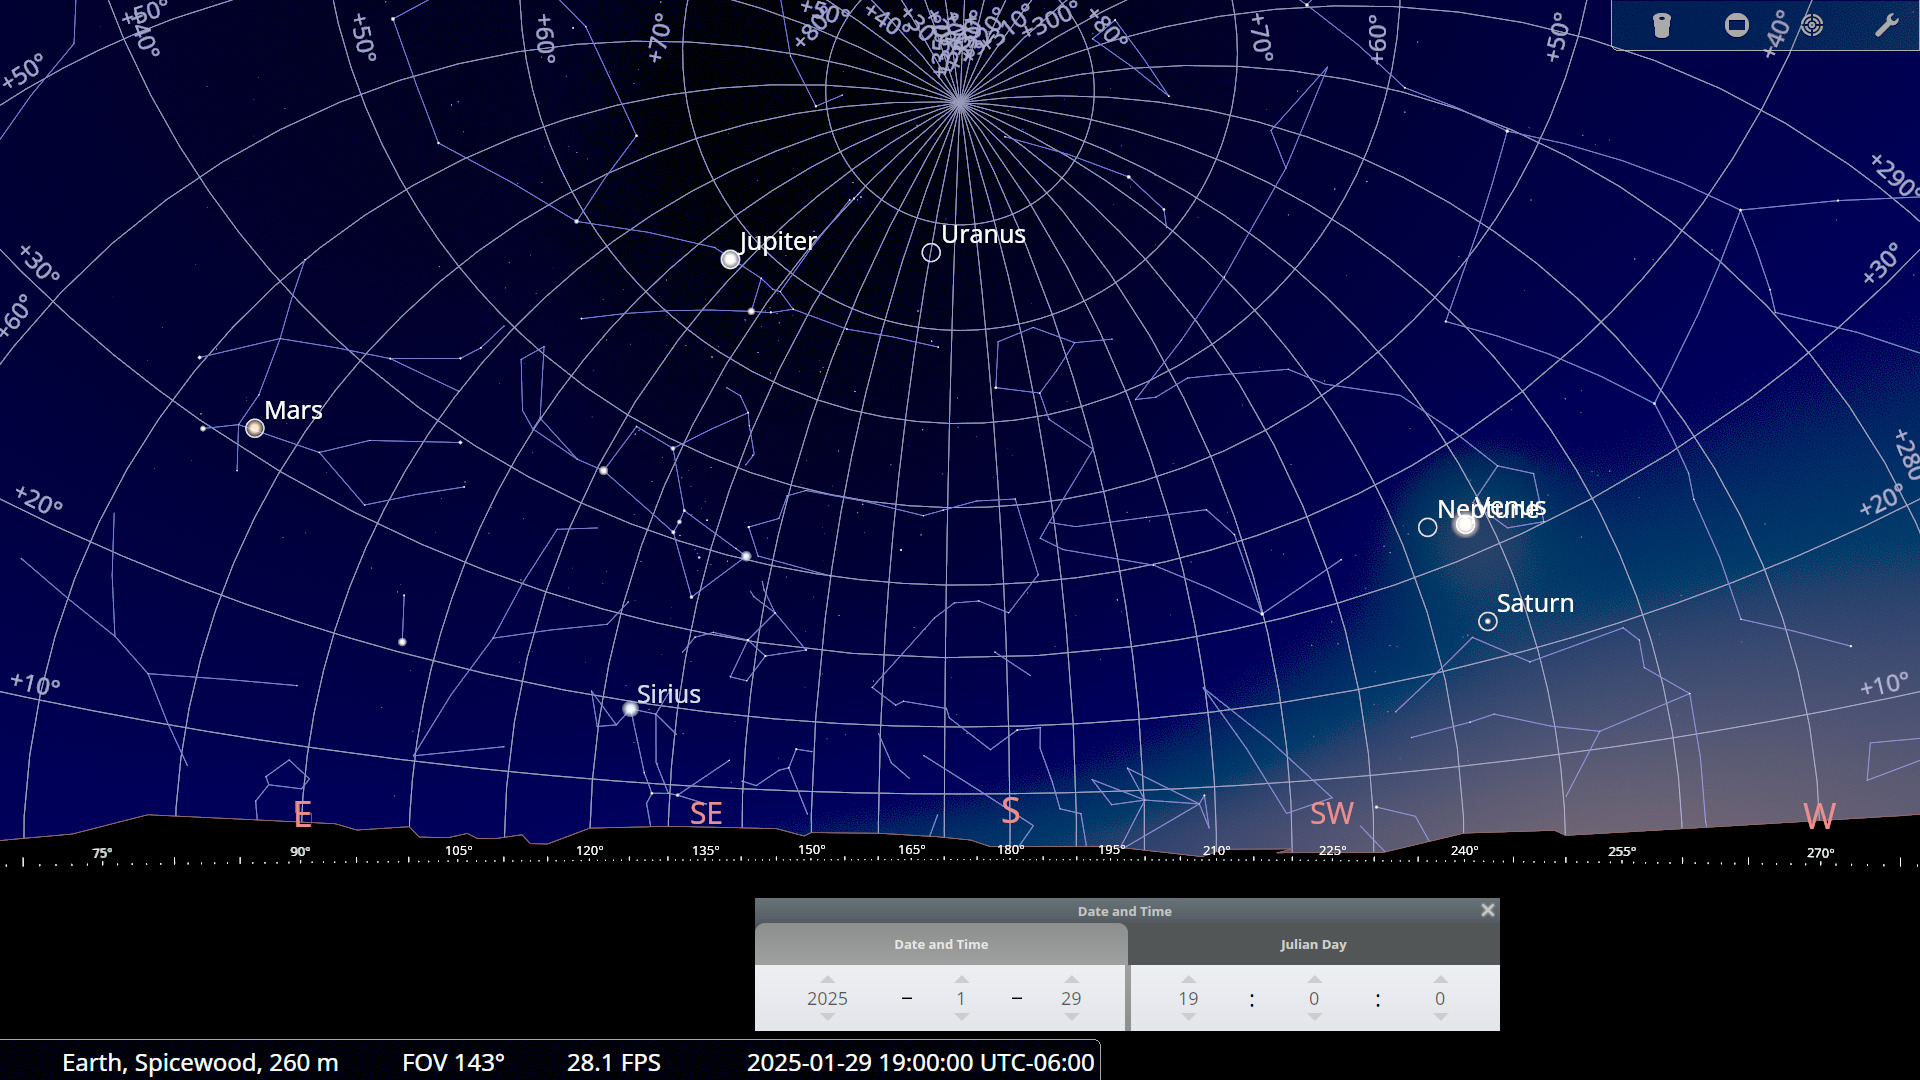Select the Mars planet marker
The height and width of the screenshot is (1080, 1920).
pyautogui.click(x=255, y=429)
